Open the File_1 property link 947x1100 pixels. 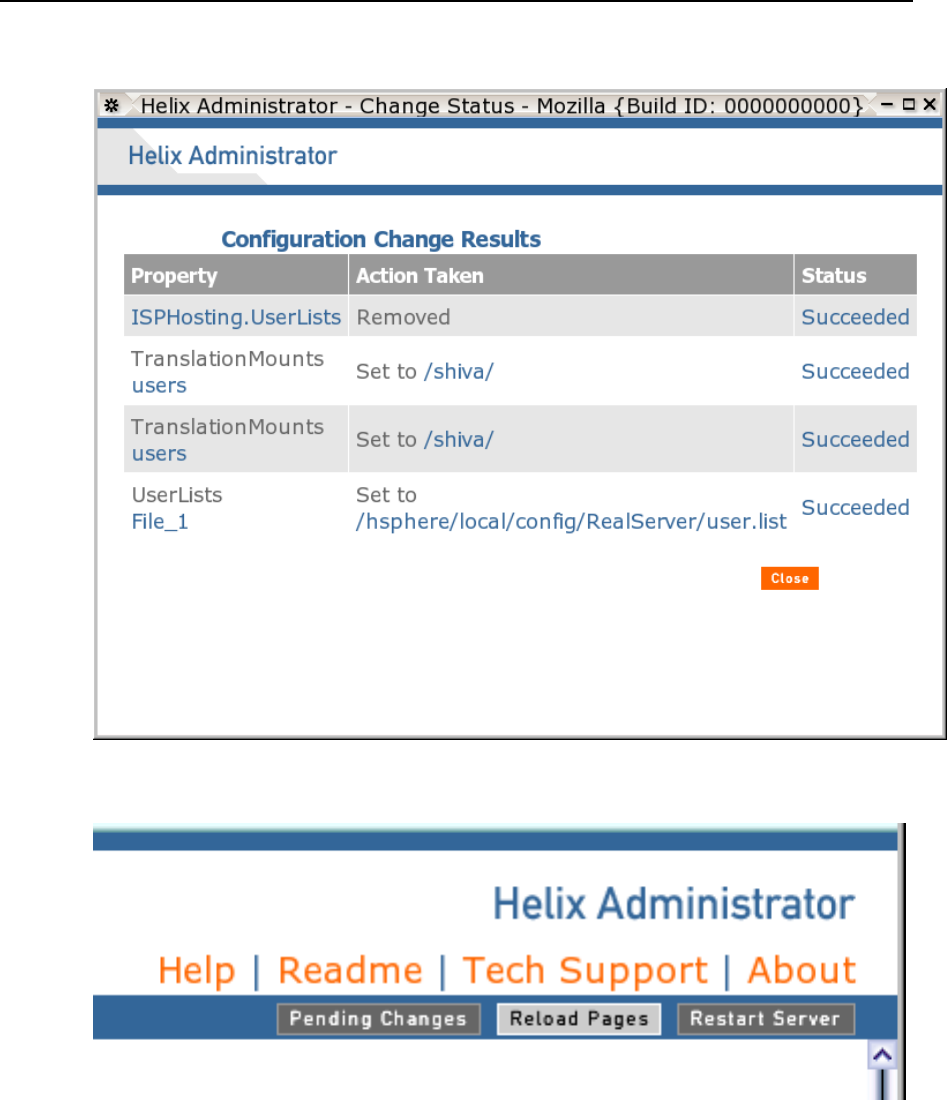[x=160, y=521]
